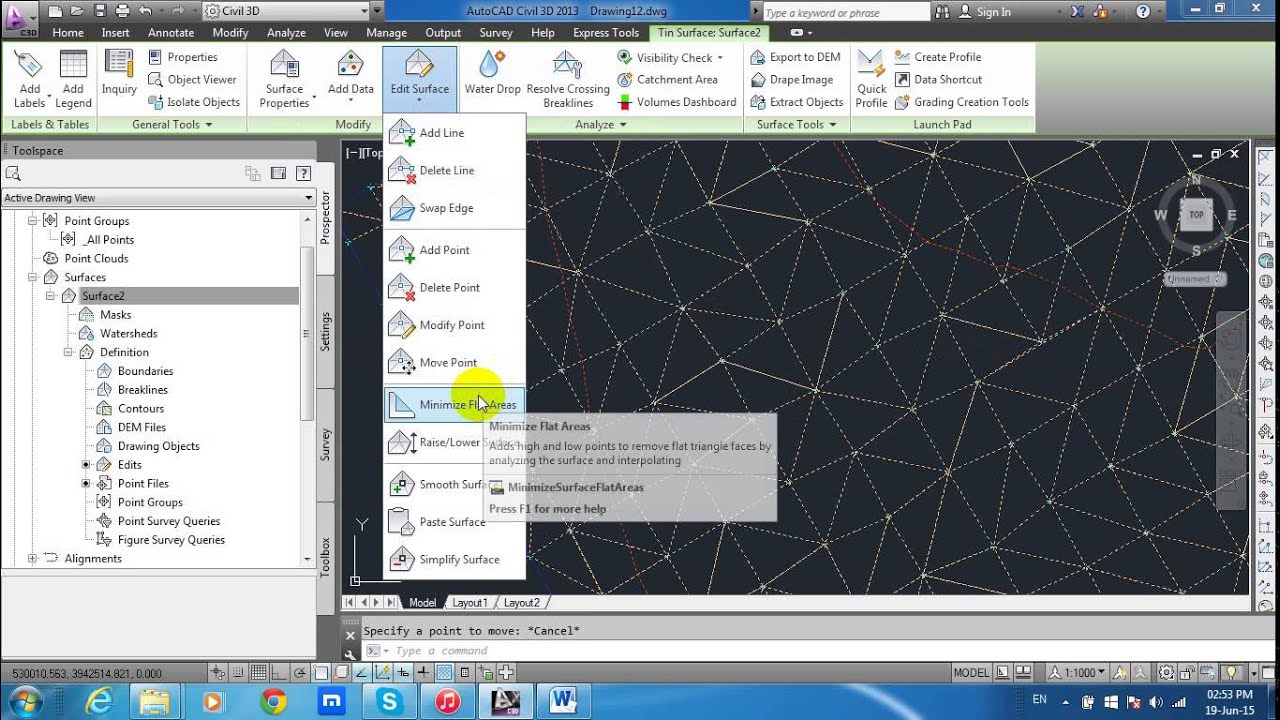Open the Volumes Dashboard
The image size is (1280, 720).
point(677,102)
